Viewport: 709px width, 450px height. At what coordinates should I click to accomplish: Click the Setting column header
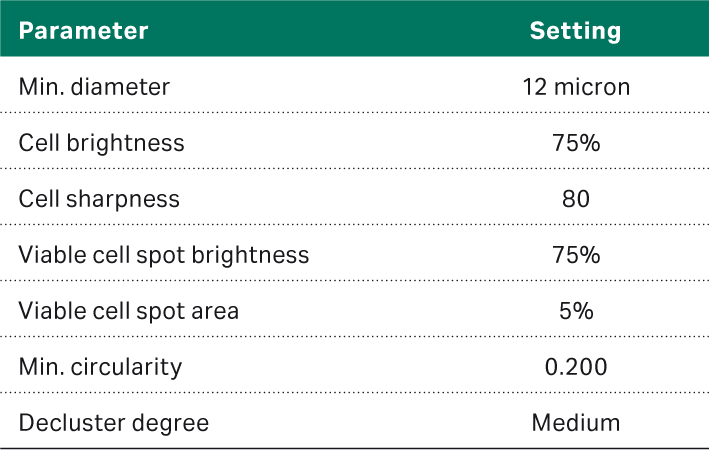point(575,31)
